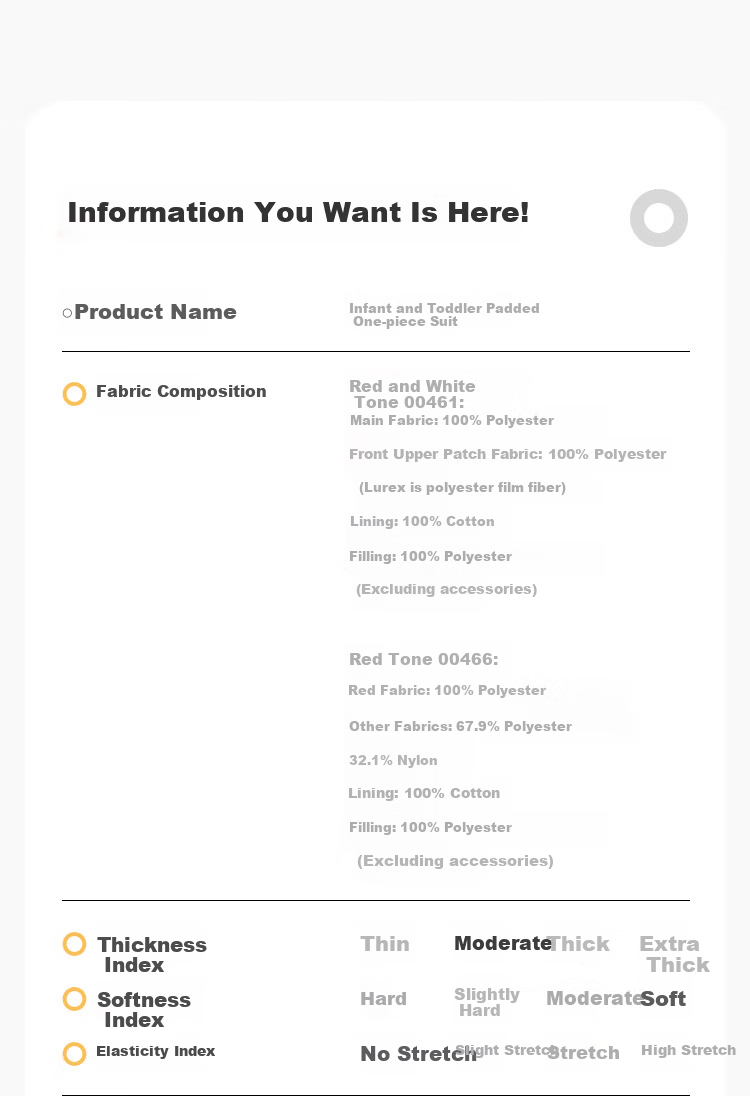
Task: Click the small bullet before Product Name
Action: pos(67,313)
